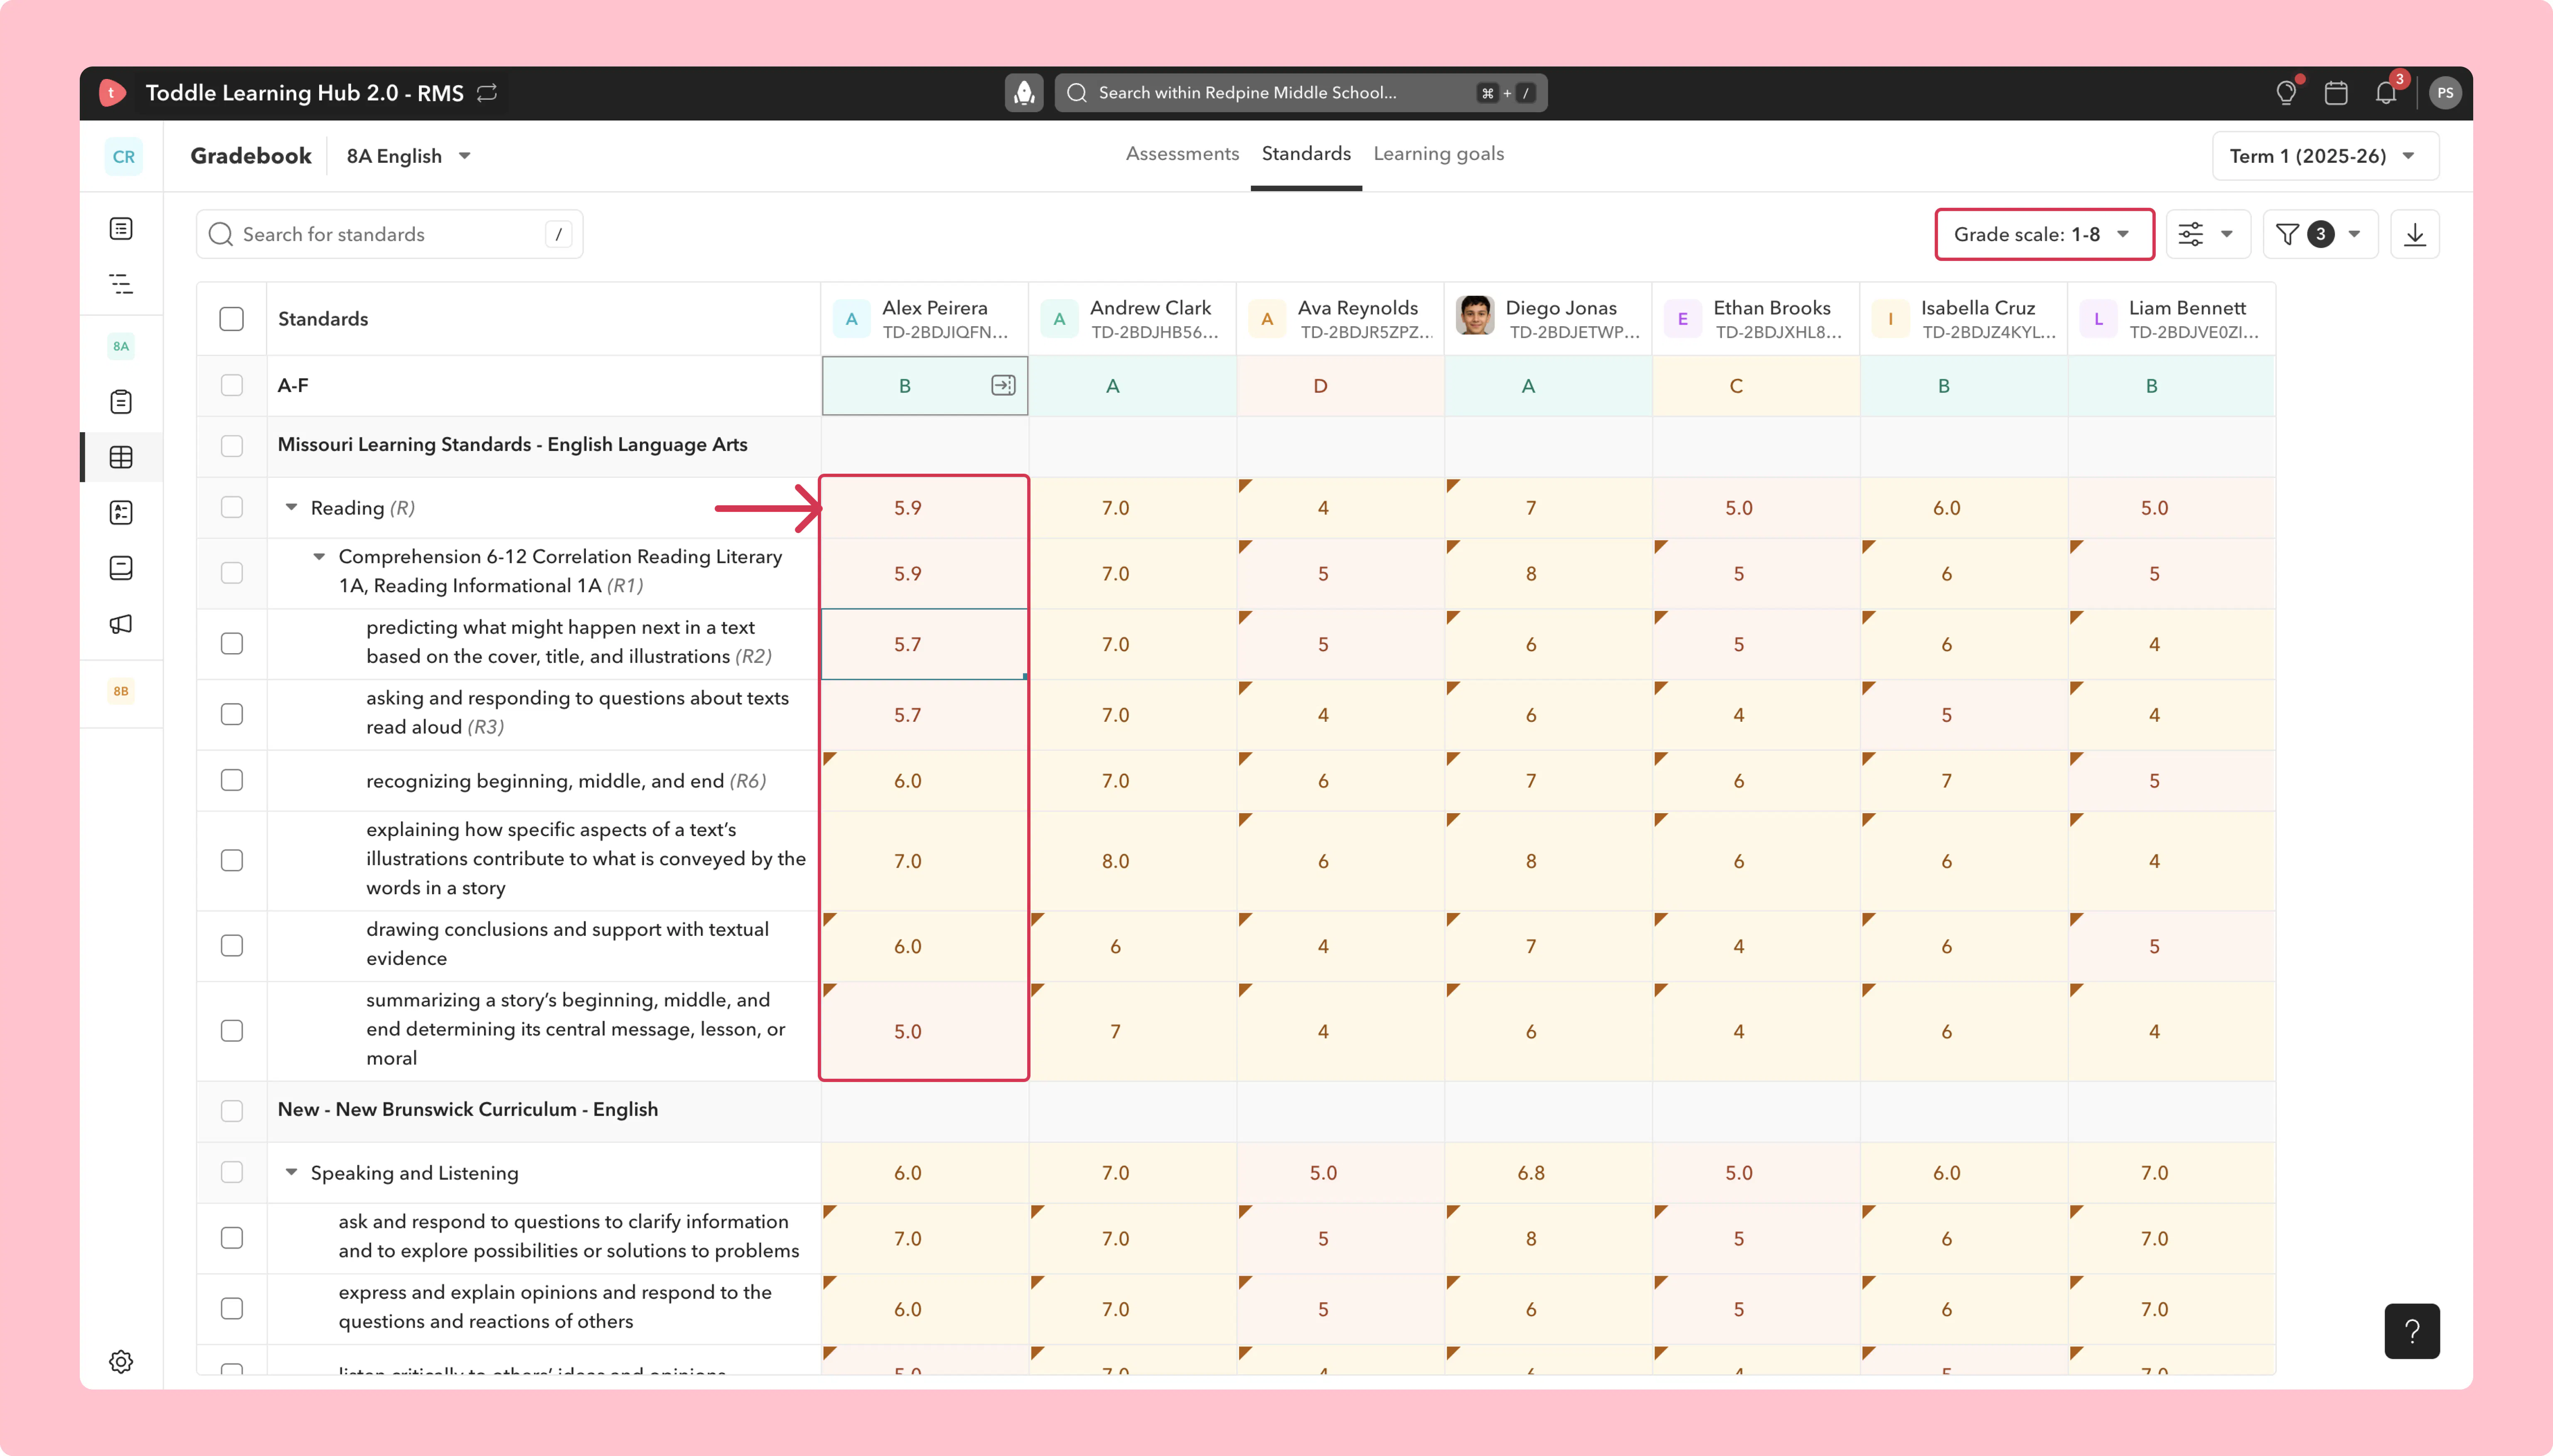Click the switch workspace arrows icon
2553x1456 pixels.
tap(487, 93)
